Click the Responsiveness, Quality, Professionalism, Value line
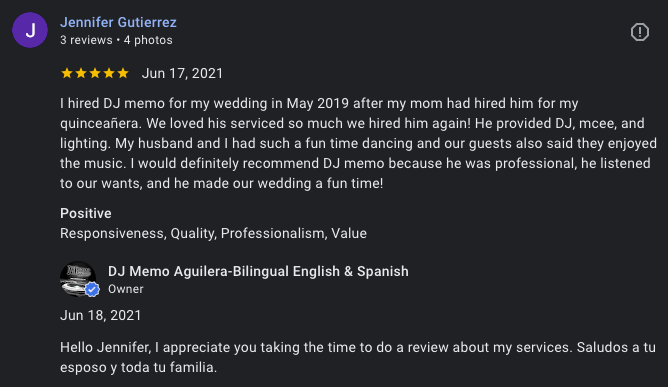668x387 pixels. [x=213, y=233]
